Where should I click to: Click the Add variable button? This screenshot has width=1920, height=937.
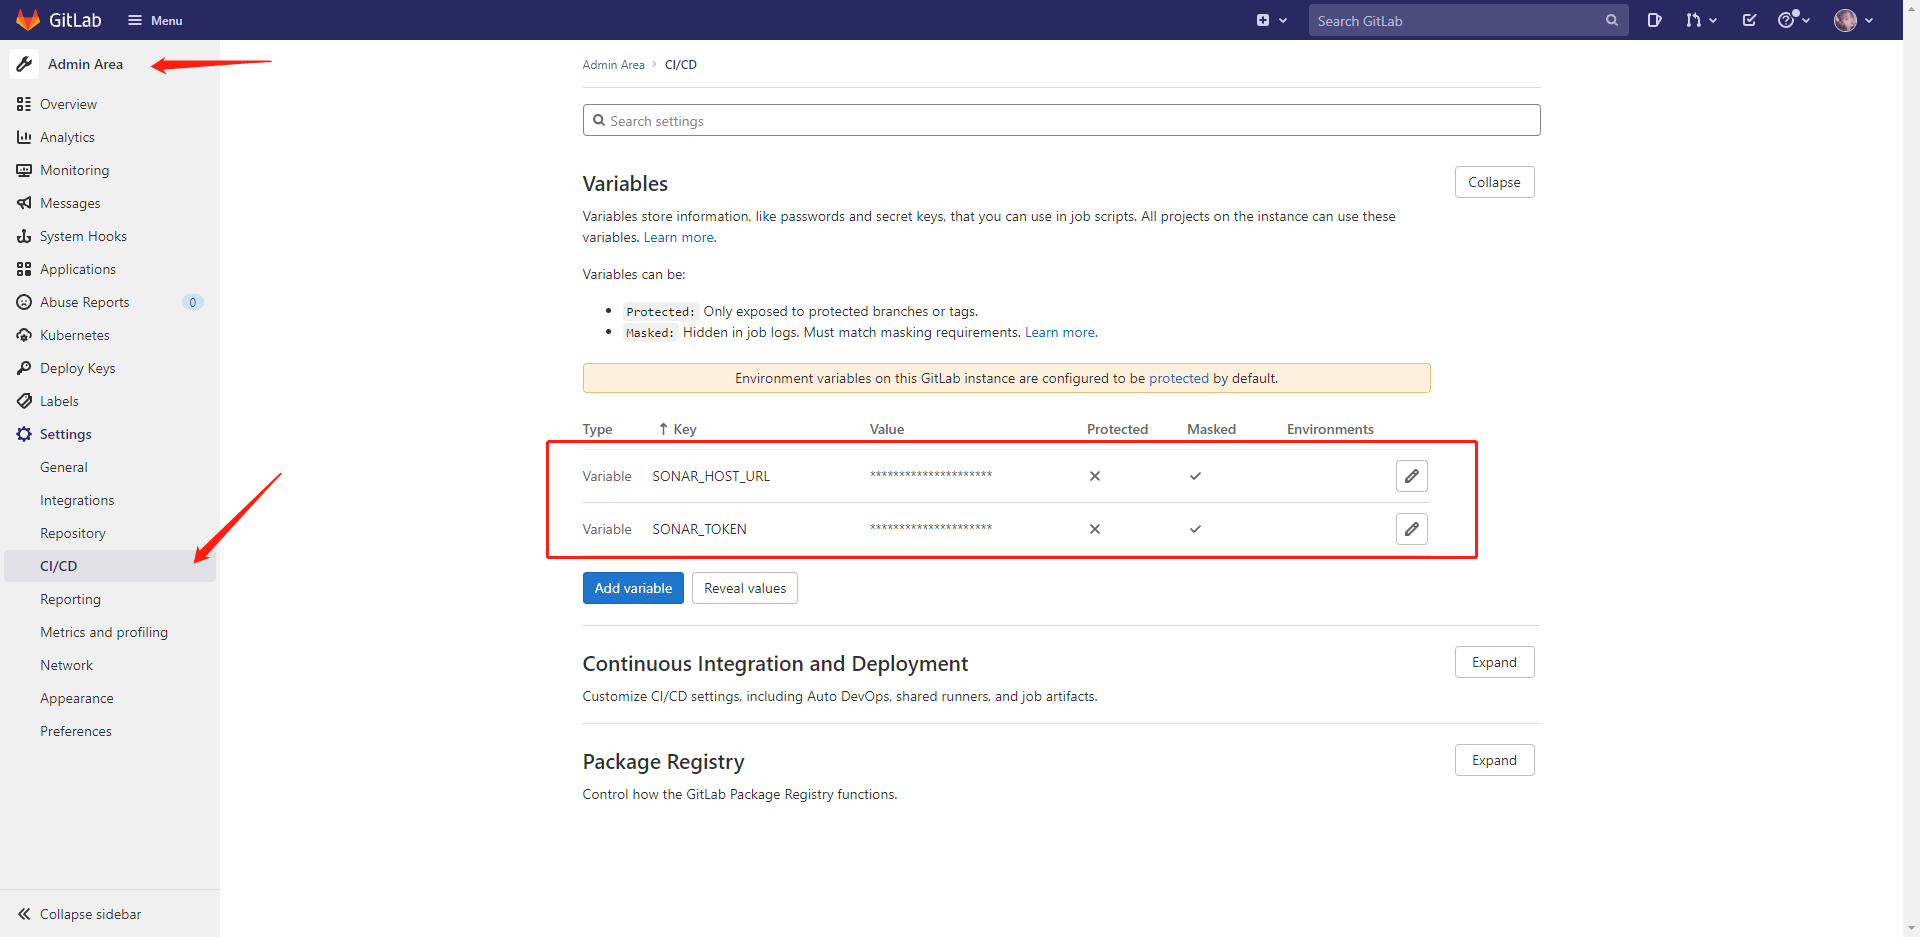point(633,588)
